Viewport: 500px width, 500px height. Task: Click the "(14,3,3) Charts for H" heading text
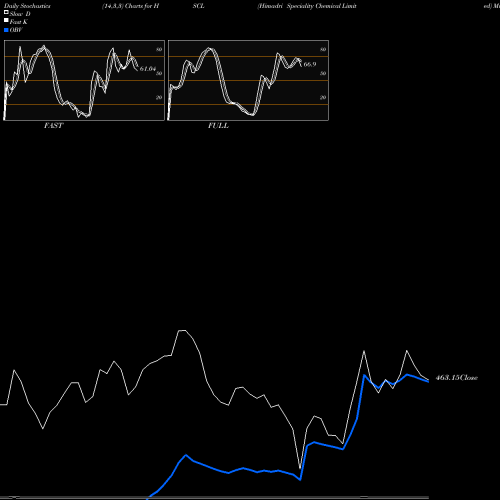click(131, 6)
